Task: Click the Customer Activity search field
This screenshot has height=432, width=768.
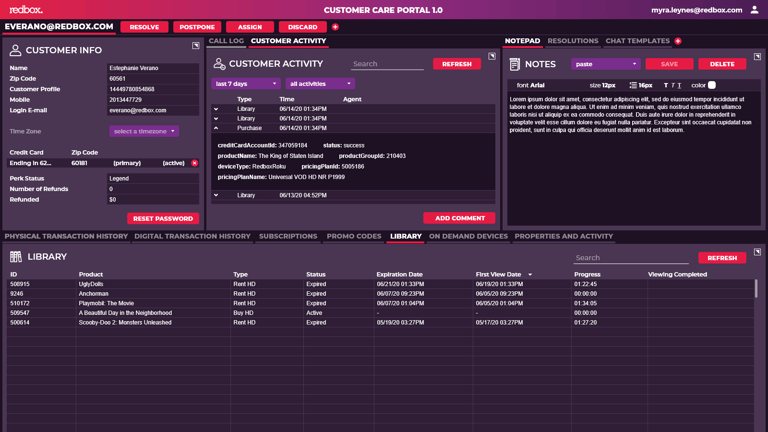Action: click(387, 64)
